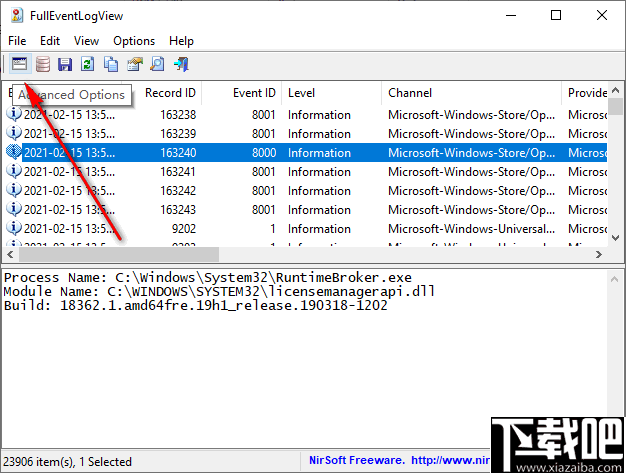Maximize the FullEventLogView window
The width and height of the screenshot is (626, 473).
(556, 16)
